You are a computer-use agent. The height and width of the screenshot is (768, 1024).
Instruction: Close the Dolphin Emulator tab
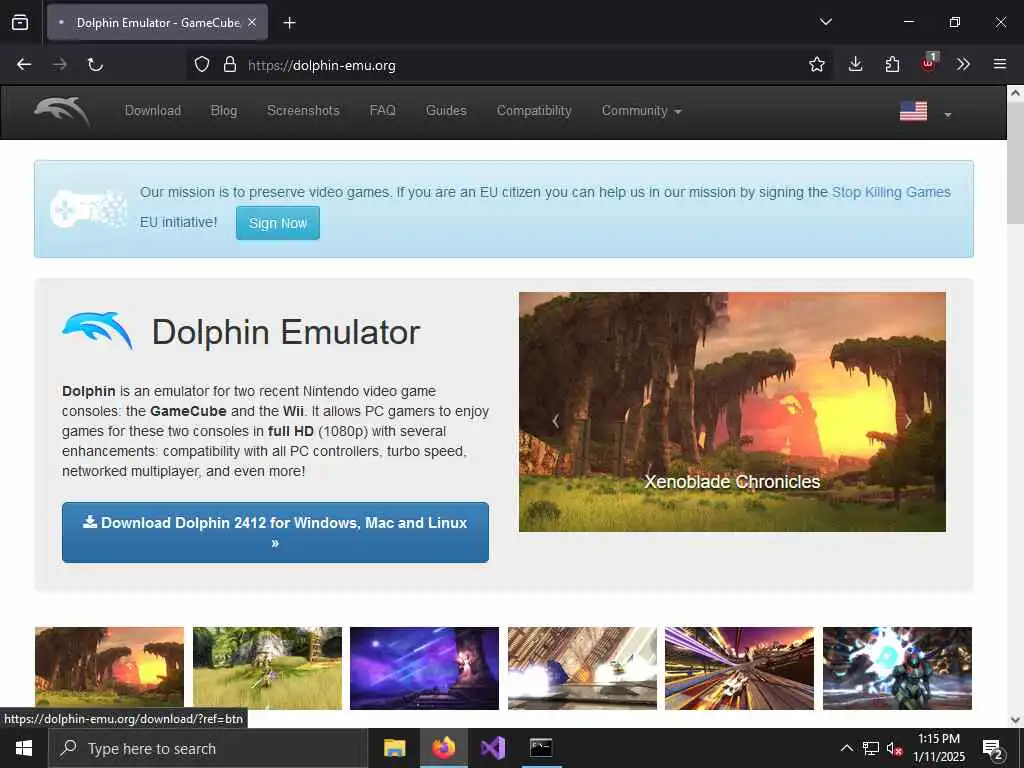[x=252, y=22]
